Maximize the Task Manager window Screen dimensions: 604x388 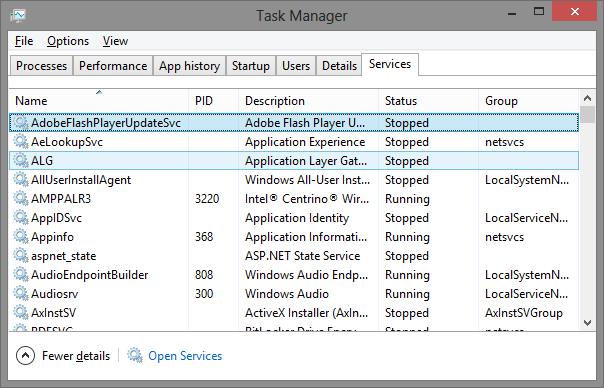point(539,12)
